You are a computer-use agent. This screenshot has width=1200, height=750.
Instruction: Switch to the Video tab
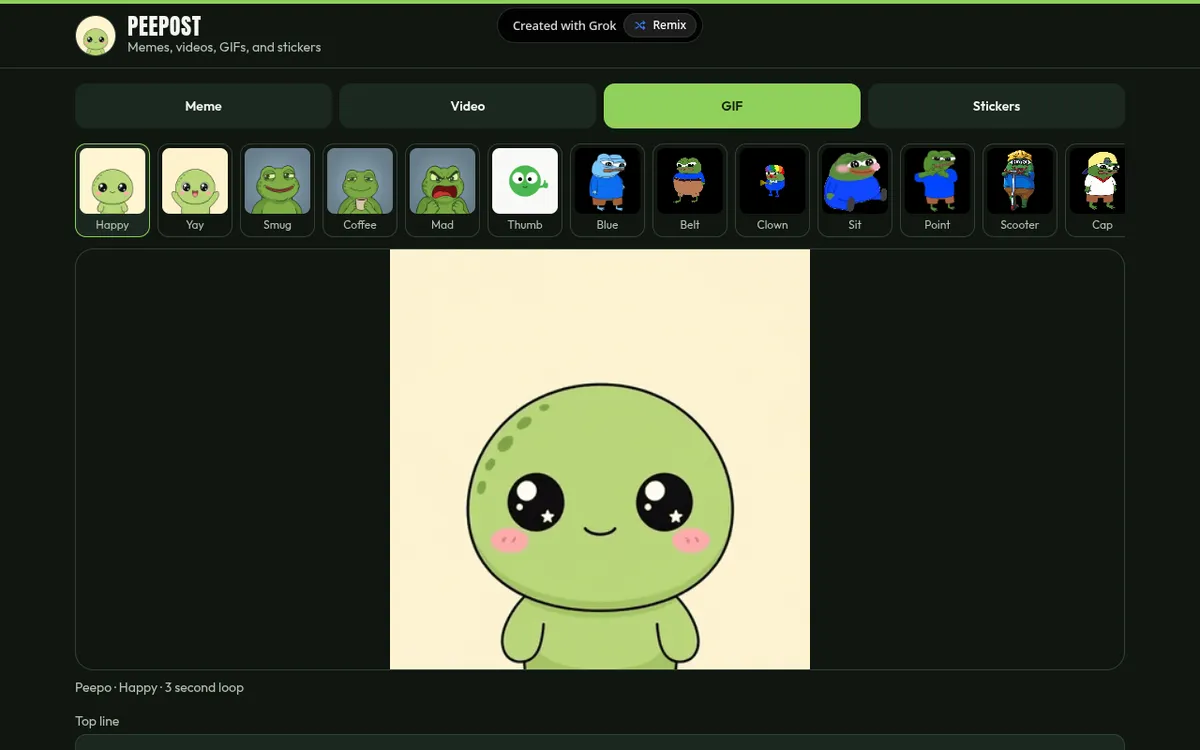tap(467, 106)
